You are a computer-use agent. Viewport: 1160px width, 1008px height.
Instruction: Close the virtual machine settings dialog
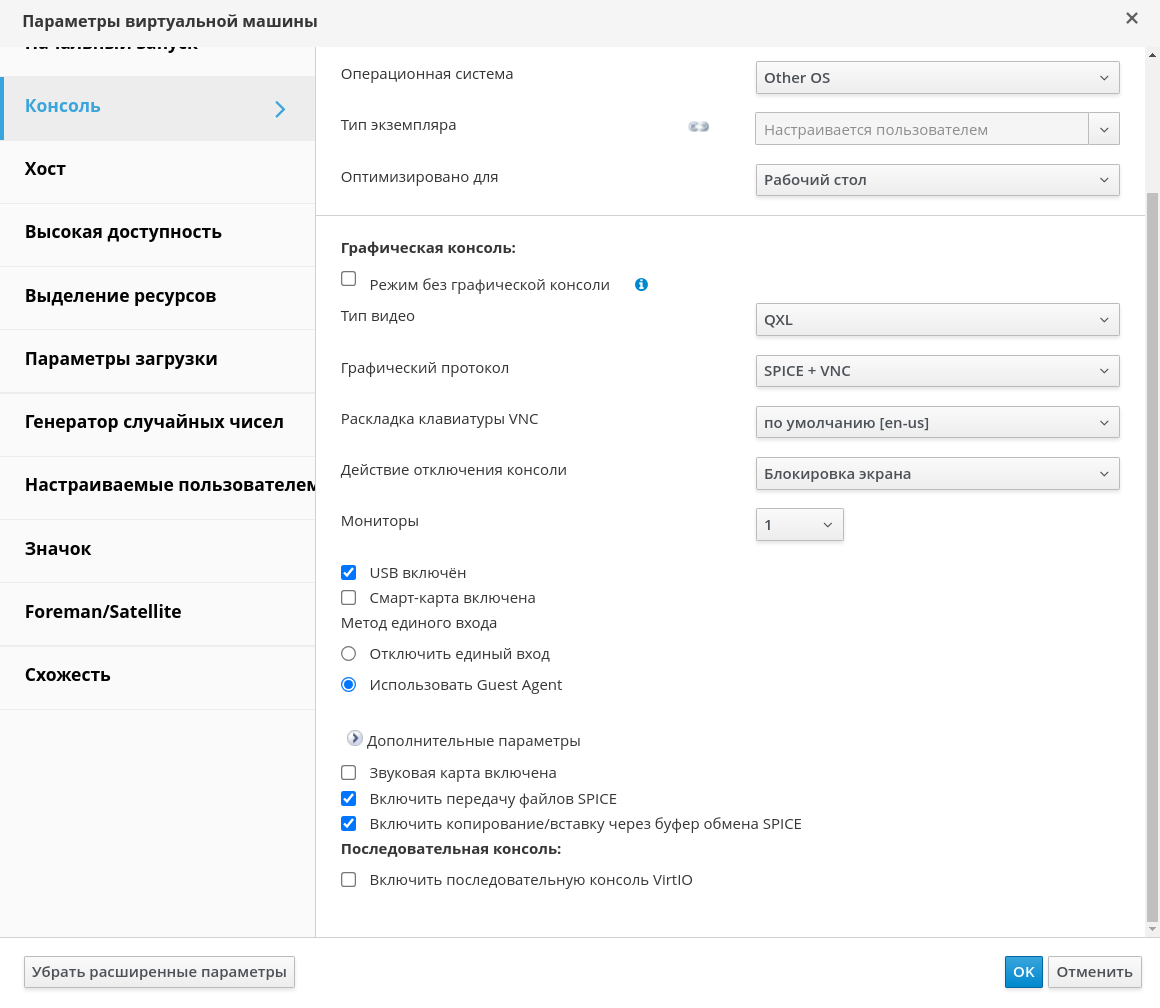1131,19
